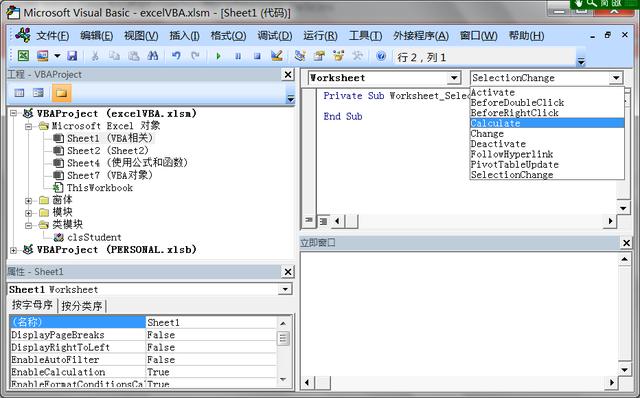Image resolution: width=640 pixels, height=398 pixels.
Task: Click View Object icon in project panel
Action: point(38,93)
